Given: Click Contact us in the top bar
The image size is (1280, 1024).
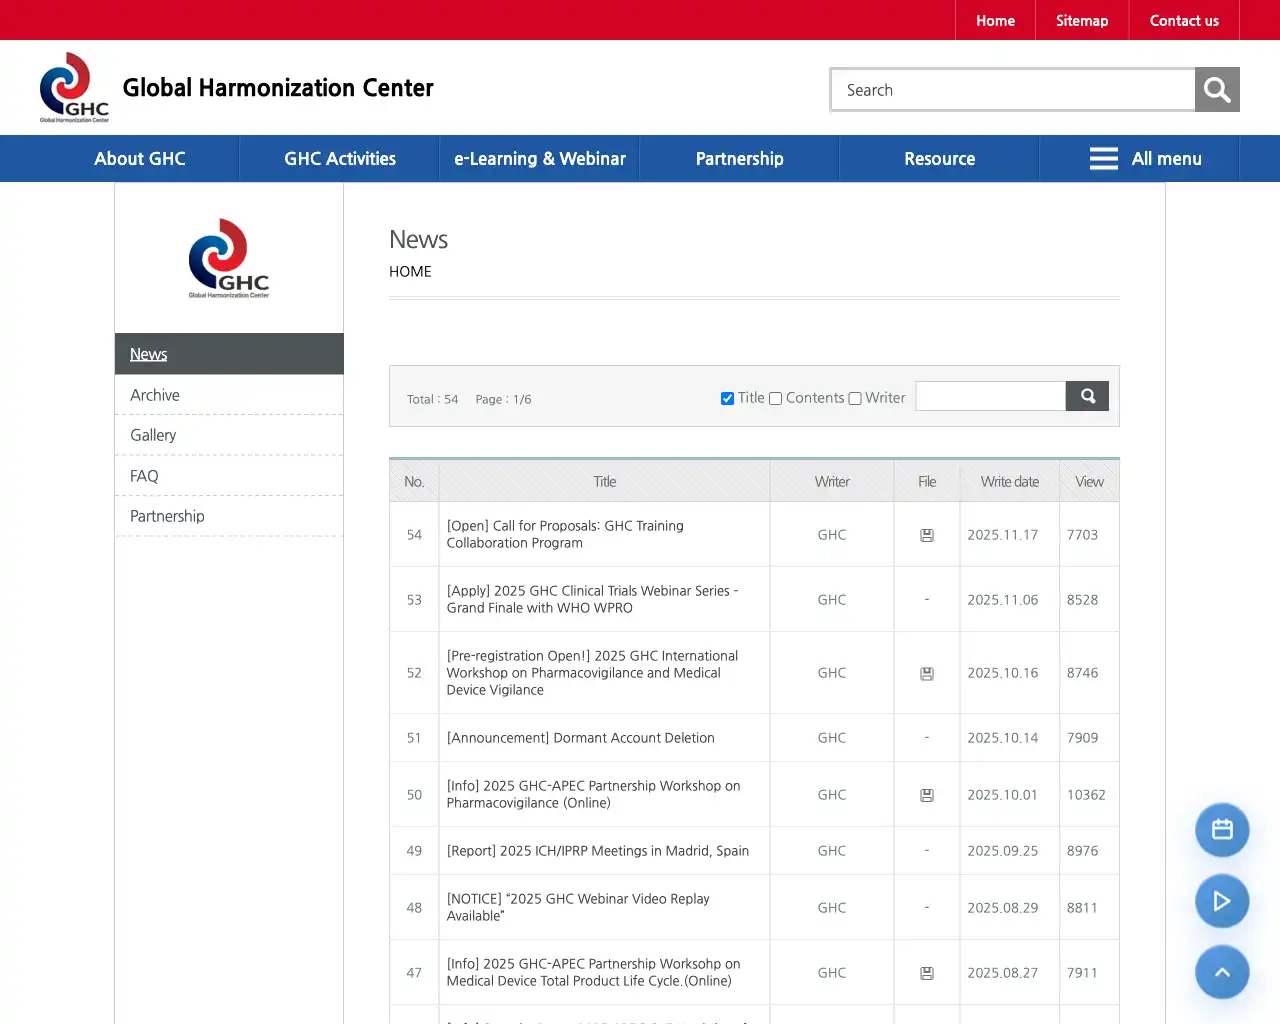Looking at the screenshot, I should point(1184,20).
